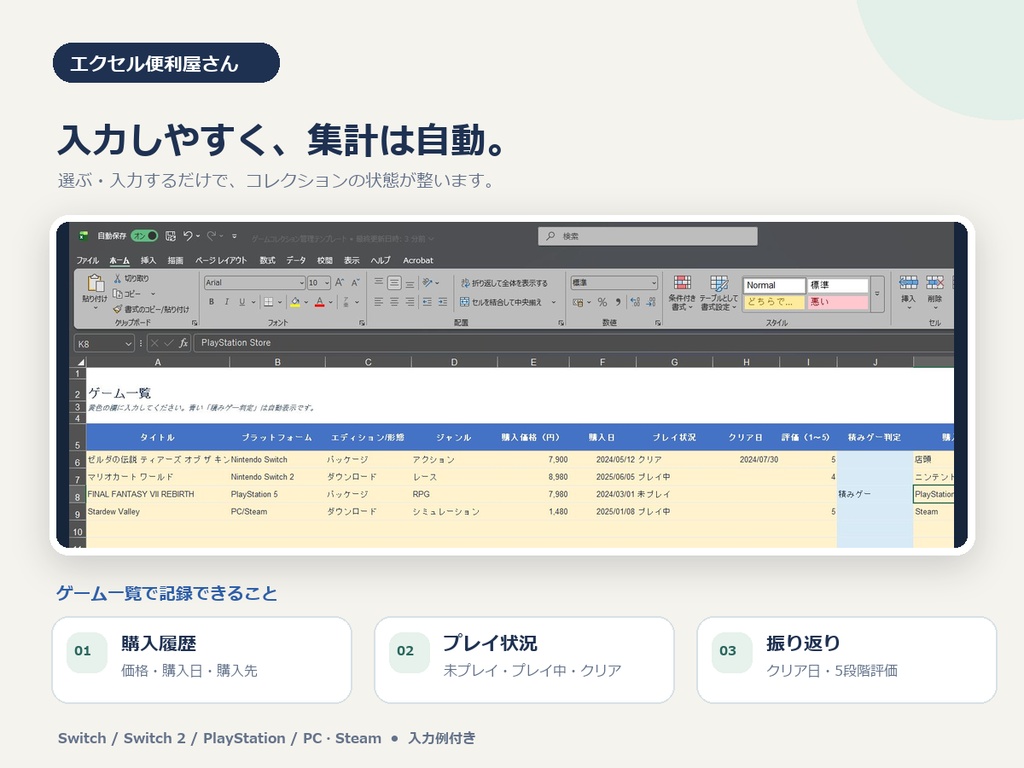The width and height of the screenshot is (1024, 768).
Task: Click the top align icon
Action: click(x=379, y=283)
